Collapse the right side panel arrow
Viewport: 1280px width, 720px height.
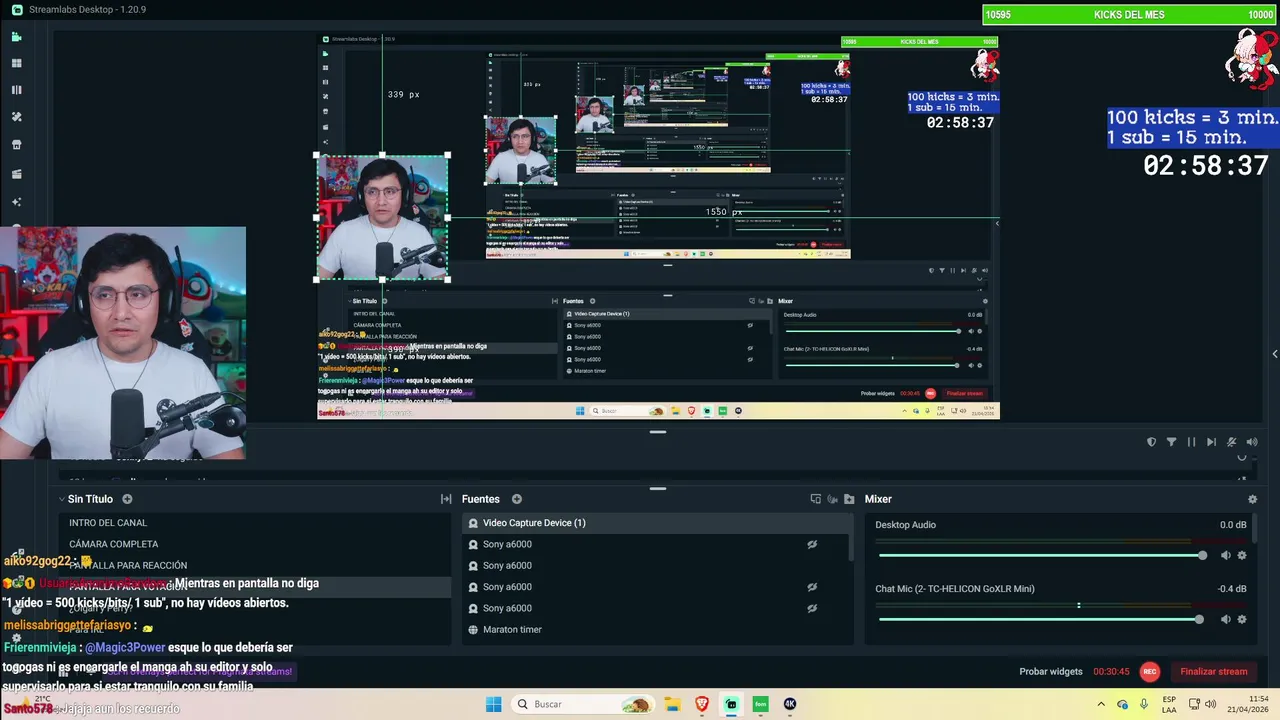point(1274,354)
